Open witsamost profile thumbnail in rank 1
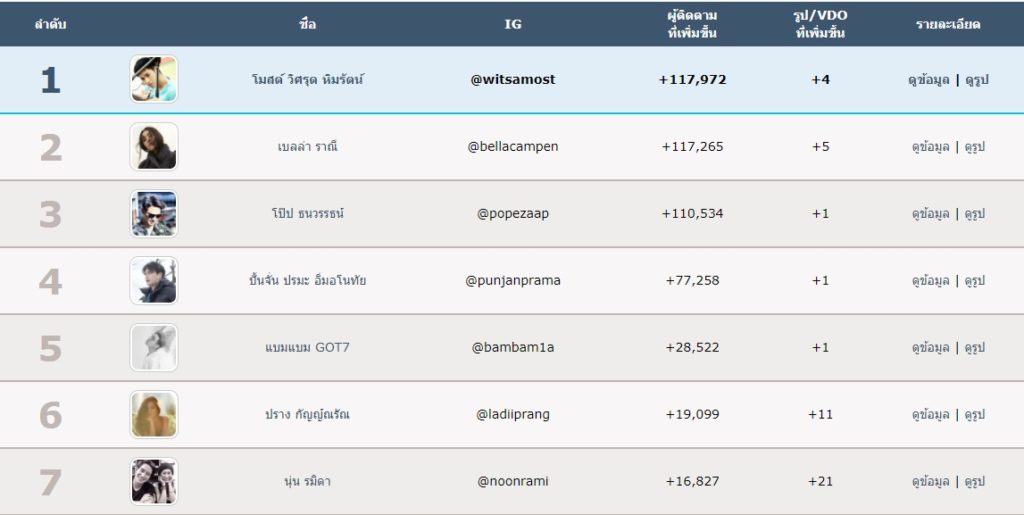Image resolution: width=1024 pixels, height=515 pixels. (x=153, y=79)
